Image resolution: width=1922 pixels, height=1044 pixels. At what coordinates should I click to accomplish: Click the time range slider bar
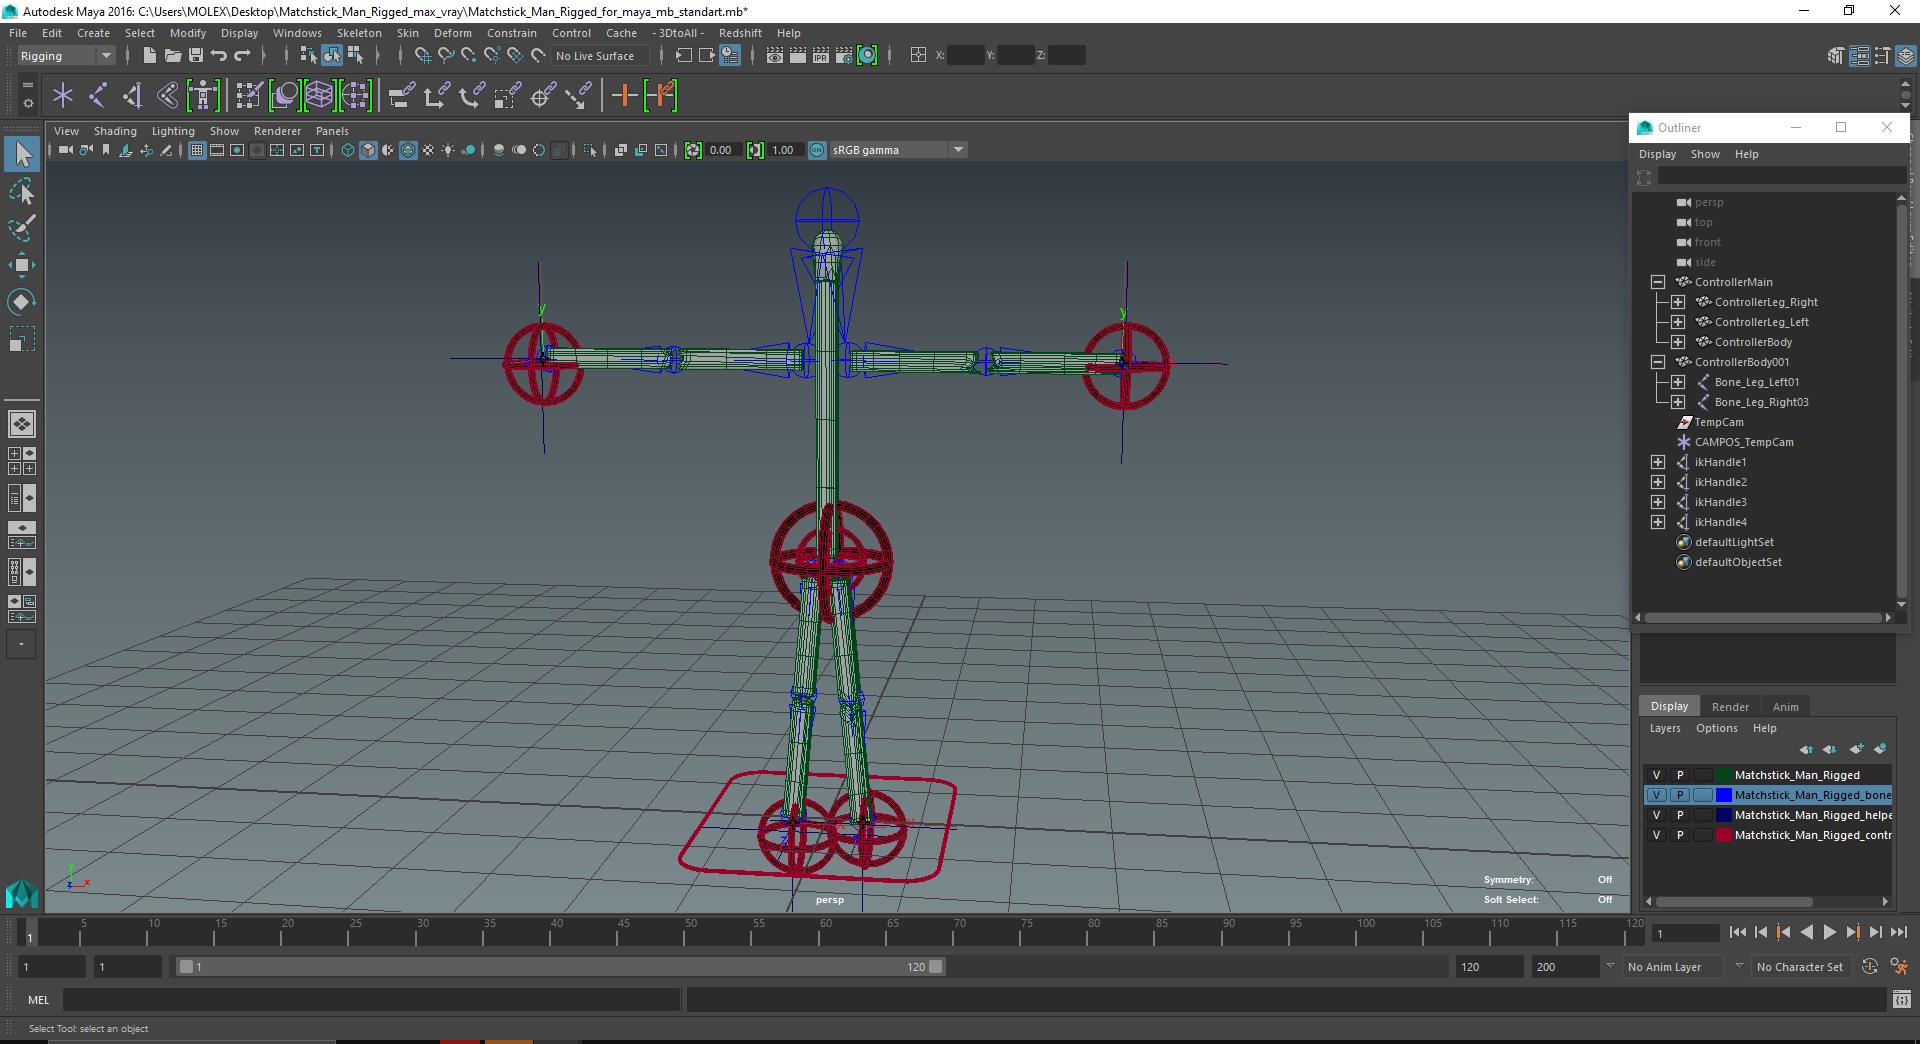pos(560,967)
